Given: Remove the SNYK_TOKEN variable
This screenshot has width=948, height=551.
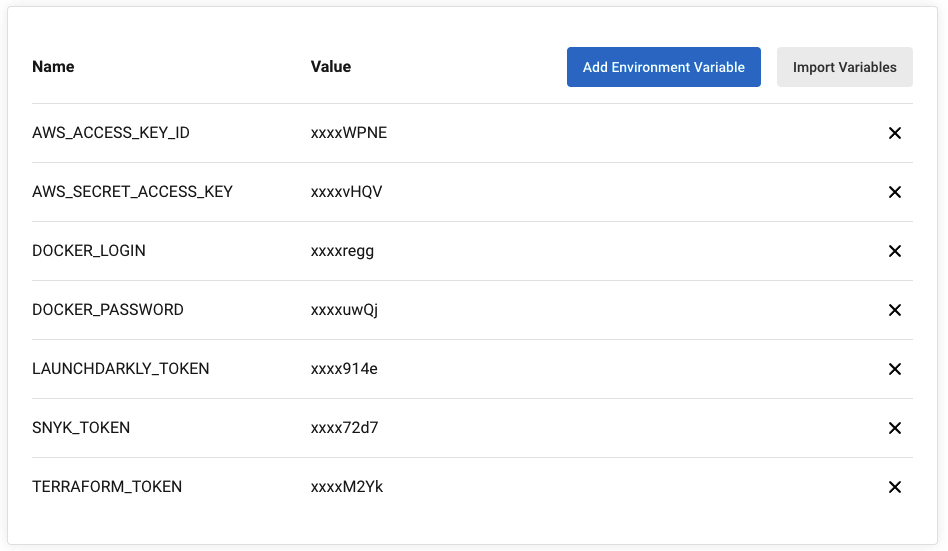Looking at the screenshot, I should [895, 428].
